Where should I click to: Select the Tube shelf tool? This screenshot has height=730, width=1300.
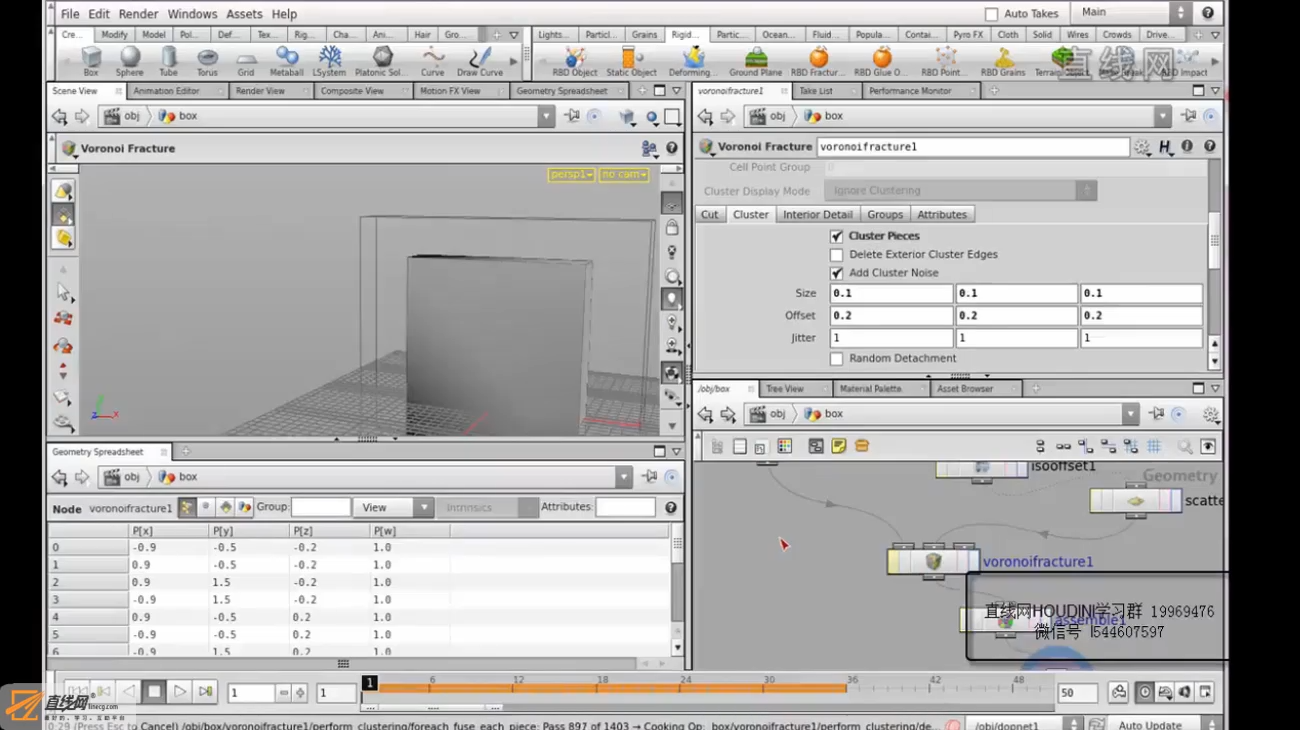click(x=168, y=60)
